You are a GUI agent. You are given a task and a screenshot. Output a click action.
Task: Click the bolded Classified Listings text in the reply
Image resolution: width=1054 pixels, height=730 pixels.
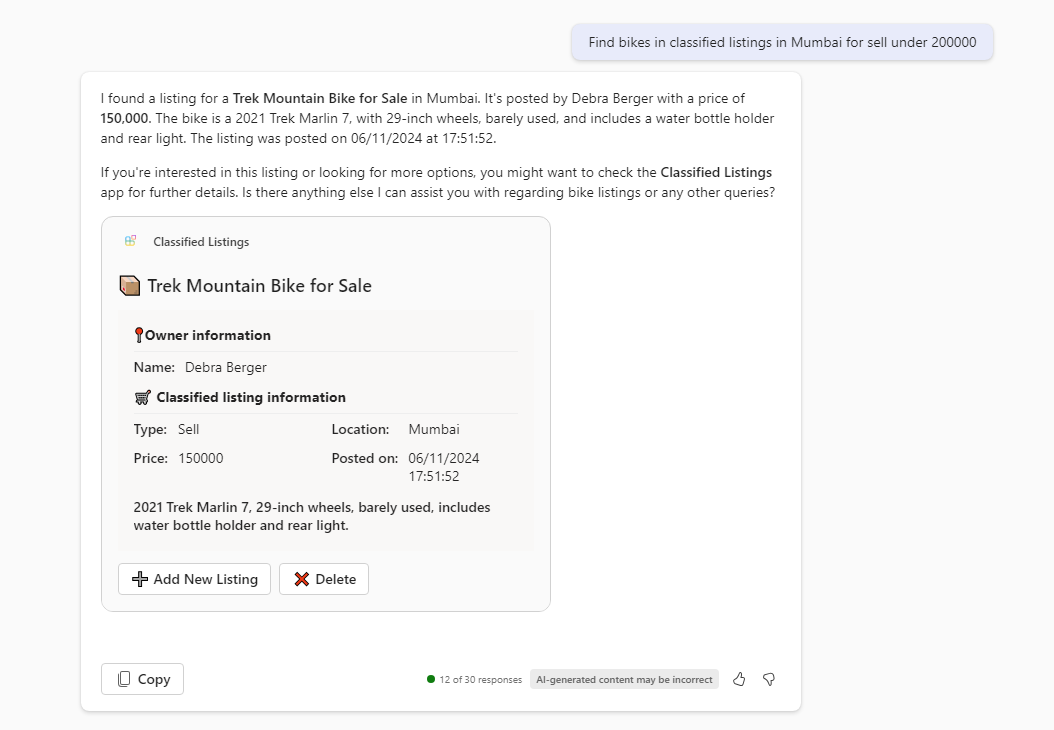tap(716, 172)
